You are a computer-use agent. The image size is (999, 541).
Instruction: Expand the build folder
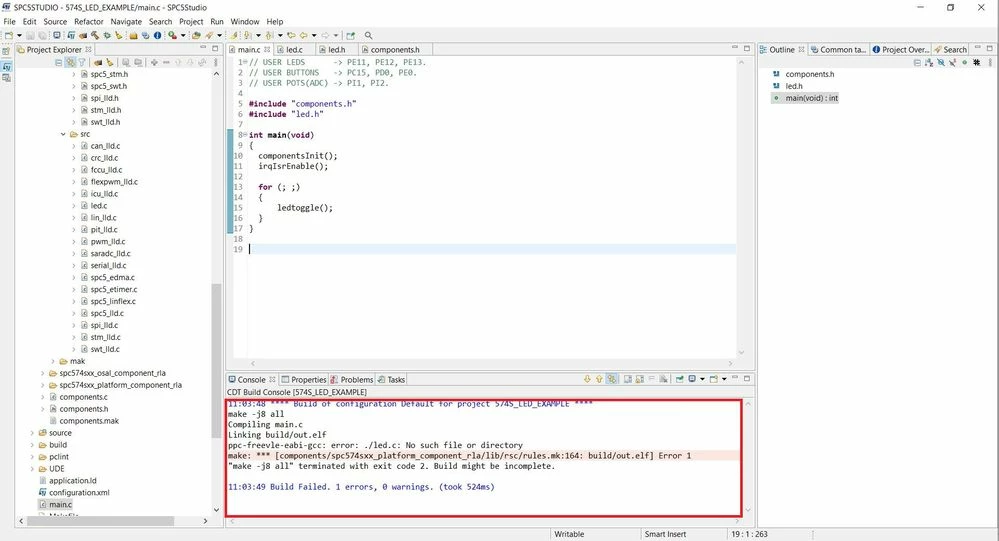pos(32,445)
